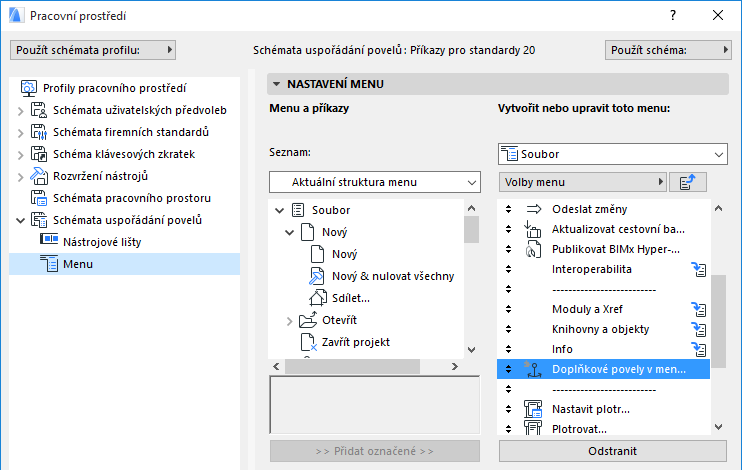The width and height of the screenshot is (742, 470).
Task: Click the Odeslat změny arrow icon
Action: [532, 209]
